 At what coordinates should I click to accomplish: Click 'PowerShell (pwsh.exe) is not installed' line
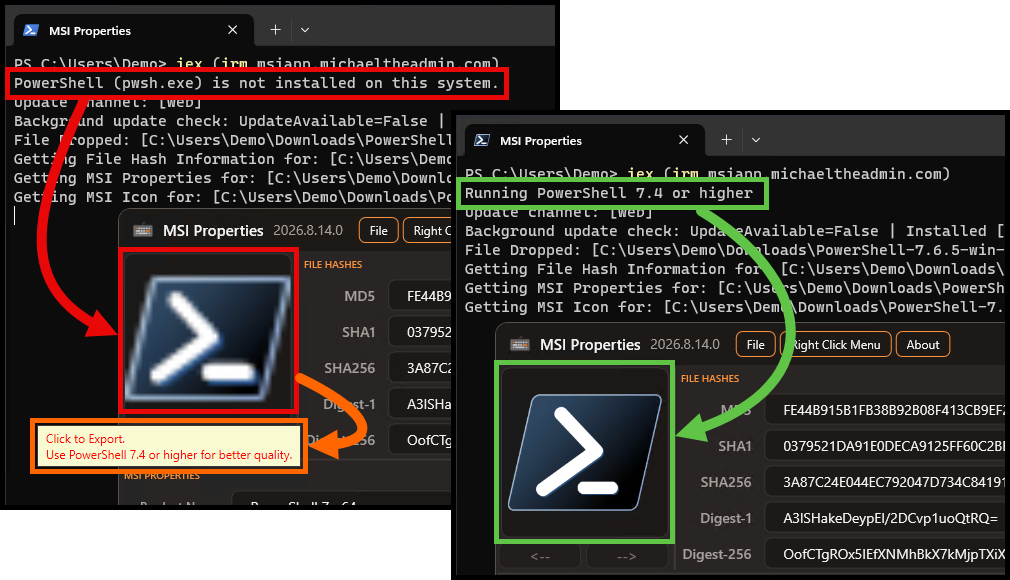click(256, 83)
